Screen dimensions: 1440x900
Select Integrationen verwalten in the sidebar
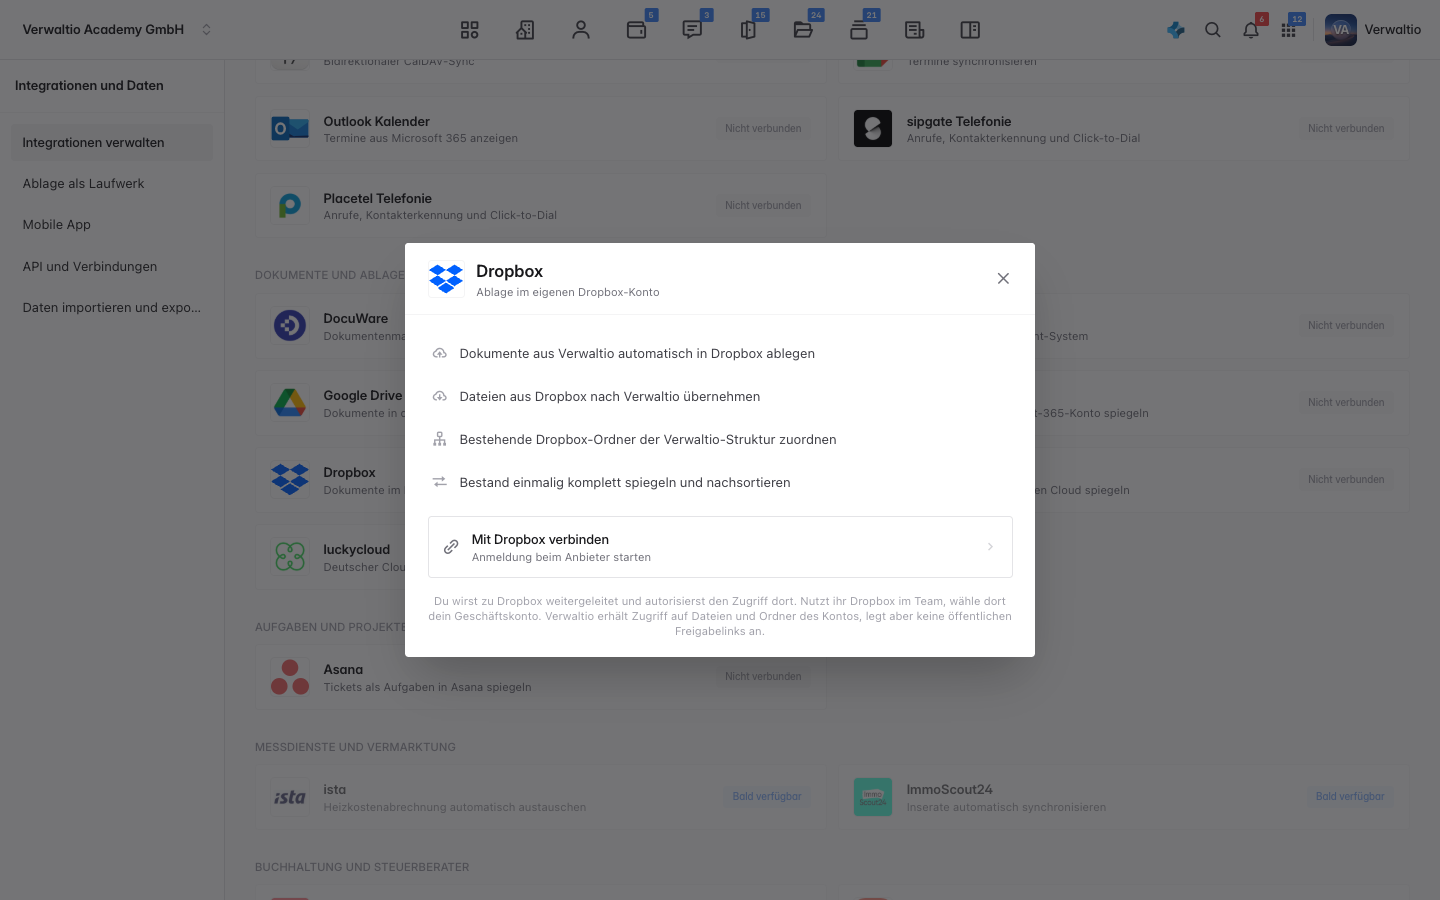pyautogui.click(x=112, y=143)
